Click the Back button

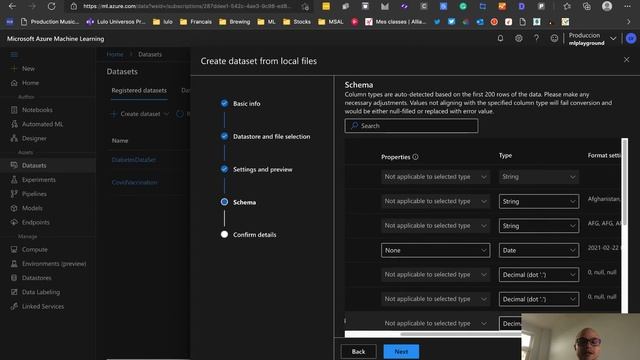[x=358, y=351]
